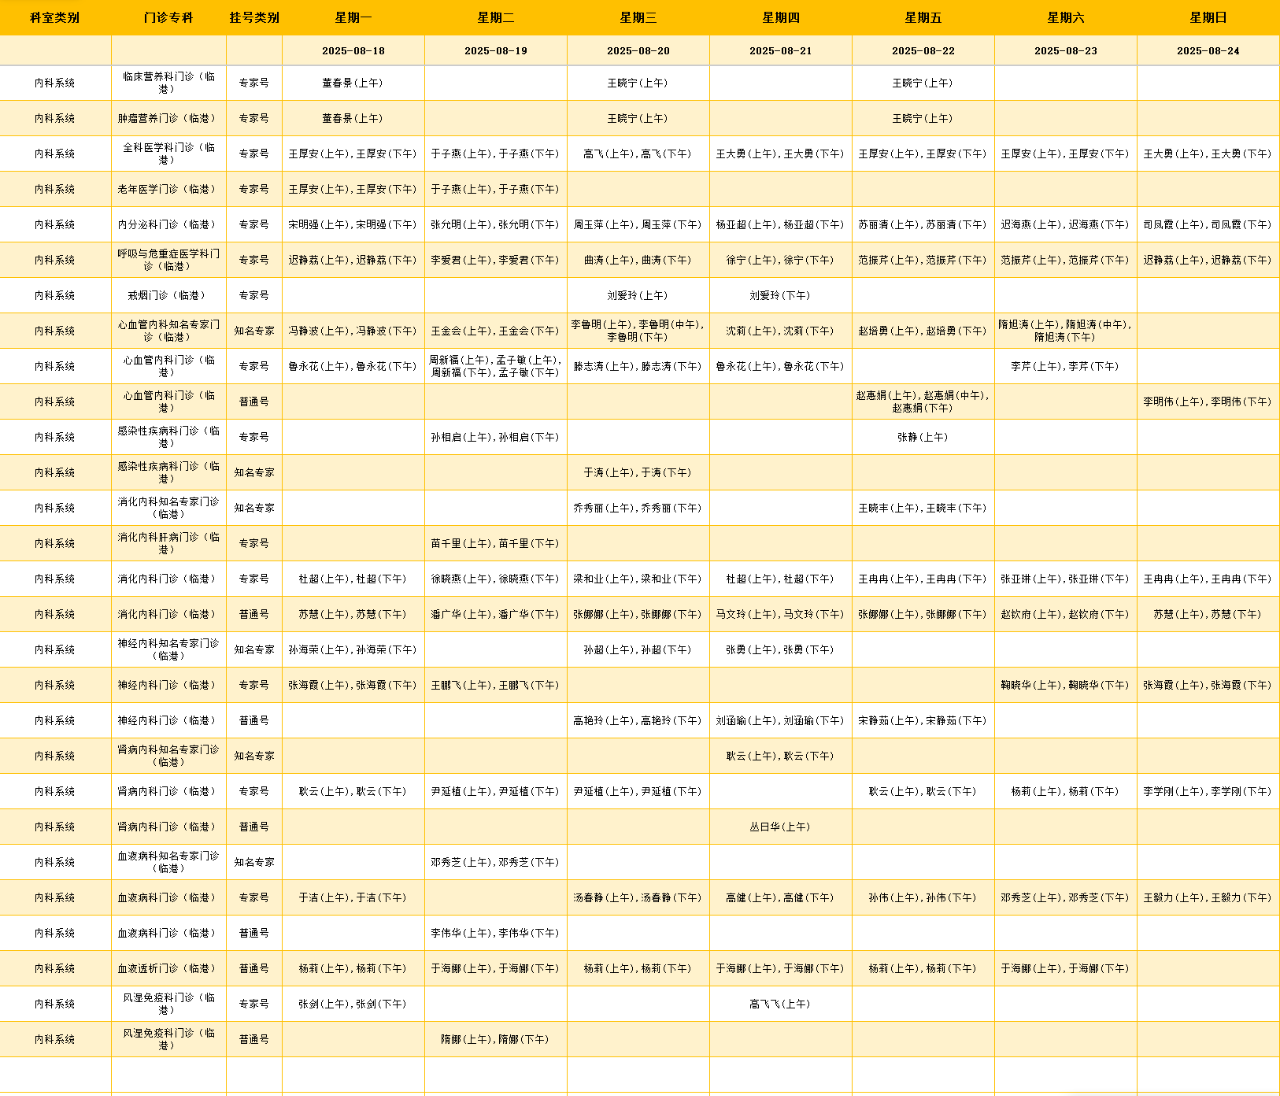Click the cell listing doctor 马文玲
This screenshot has width=1280, height=1096.
(781, 614)
